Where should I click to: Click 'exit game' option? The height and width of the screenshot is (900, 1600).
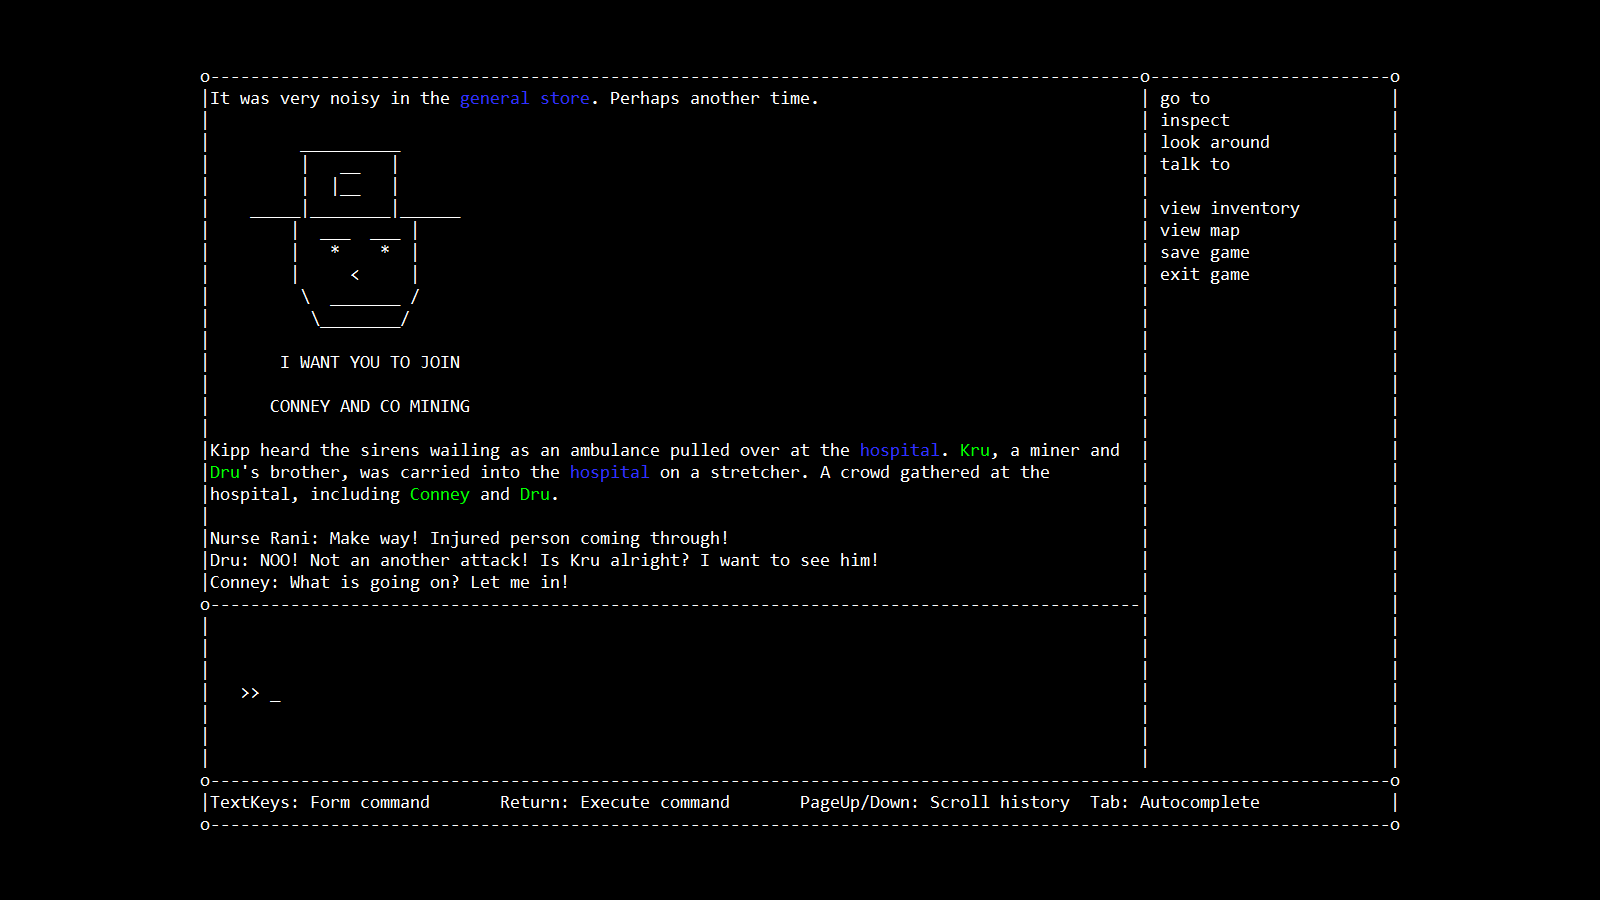(1205, 274)
